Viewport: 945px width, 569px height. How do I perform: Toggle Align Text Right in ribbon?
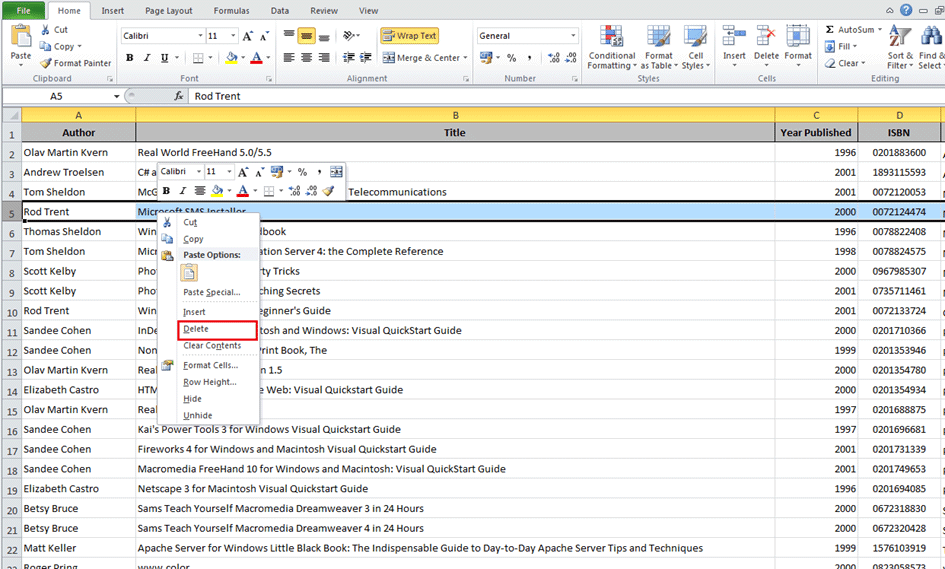tap(324, 58)
